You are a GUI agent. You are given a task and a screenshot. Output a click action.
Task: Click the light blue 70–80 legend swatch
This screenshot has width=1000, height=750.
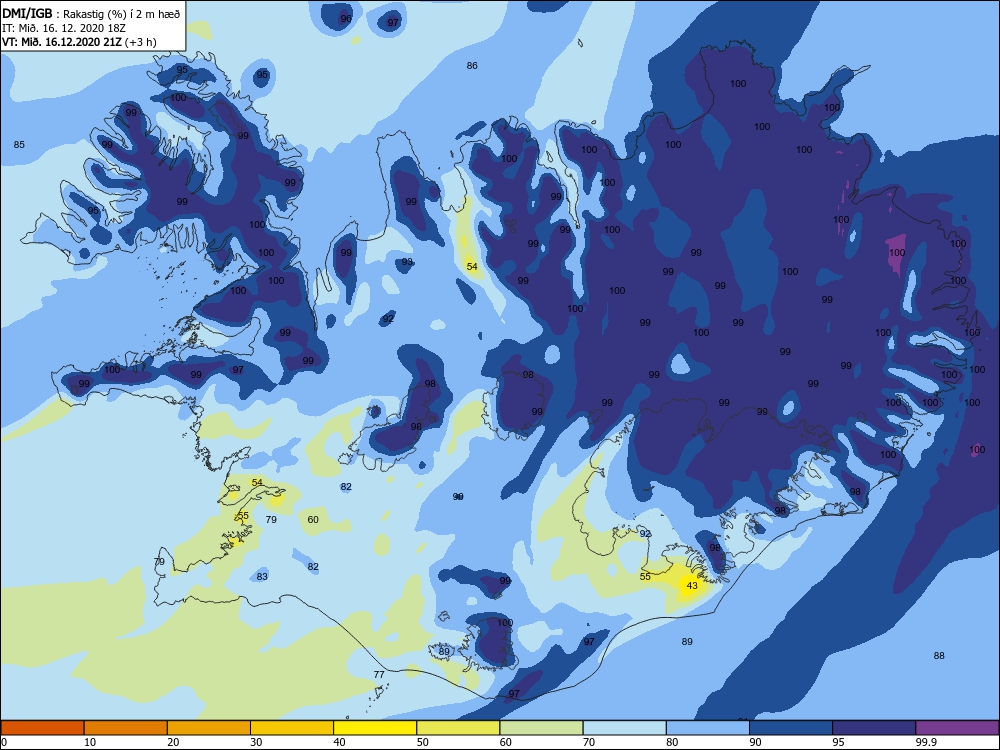[x=624, y=728]
